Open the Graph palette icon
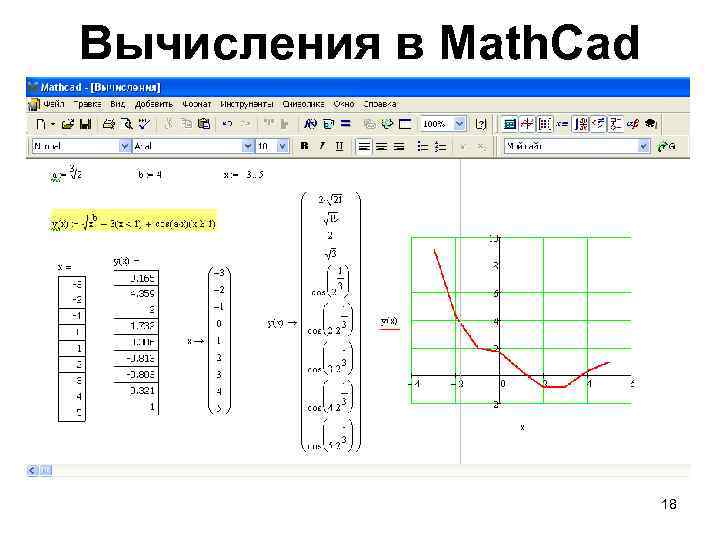The width and height of the screenshot is (720, 540). [x=527, y=124]
